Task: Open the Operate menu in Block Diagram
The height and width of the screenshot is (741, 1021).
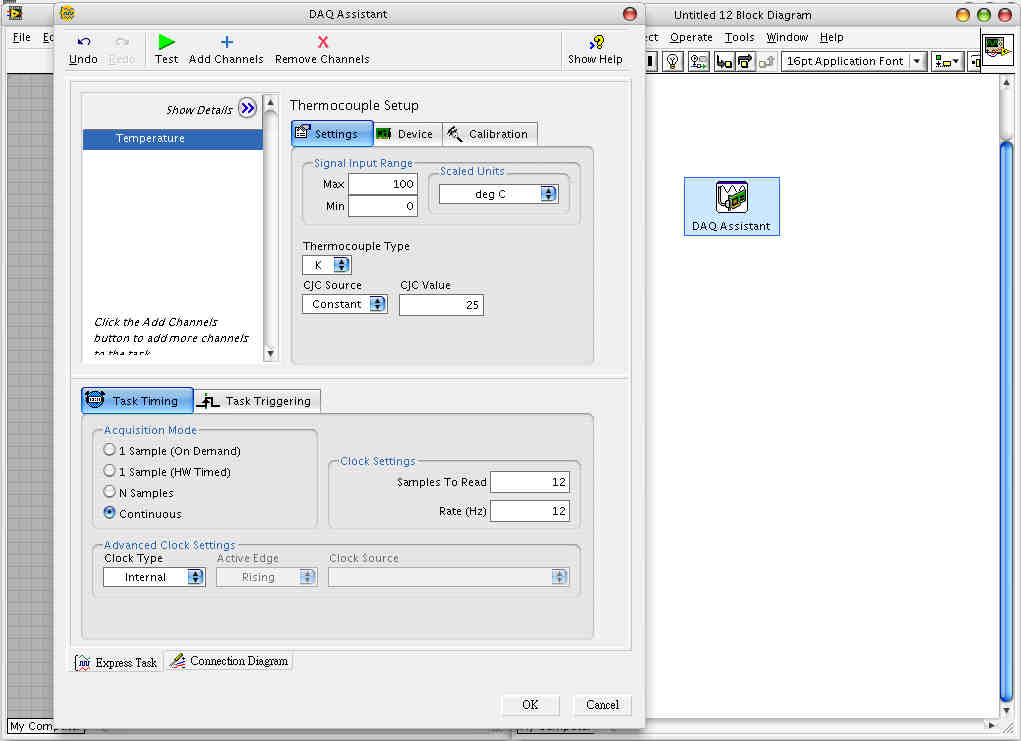Action: [691, 37]
